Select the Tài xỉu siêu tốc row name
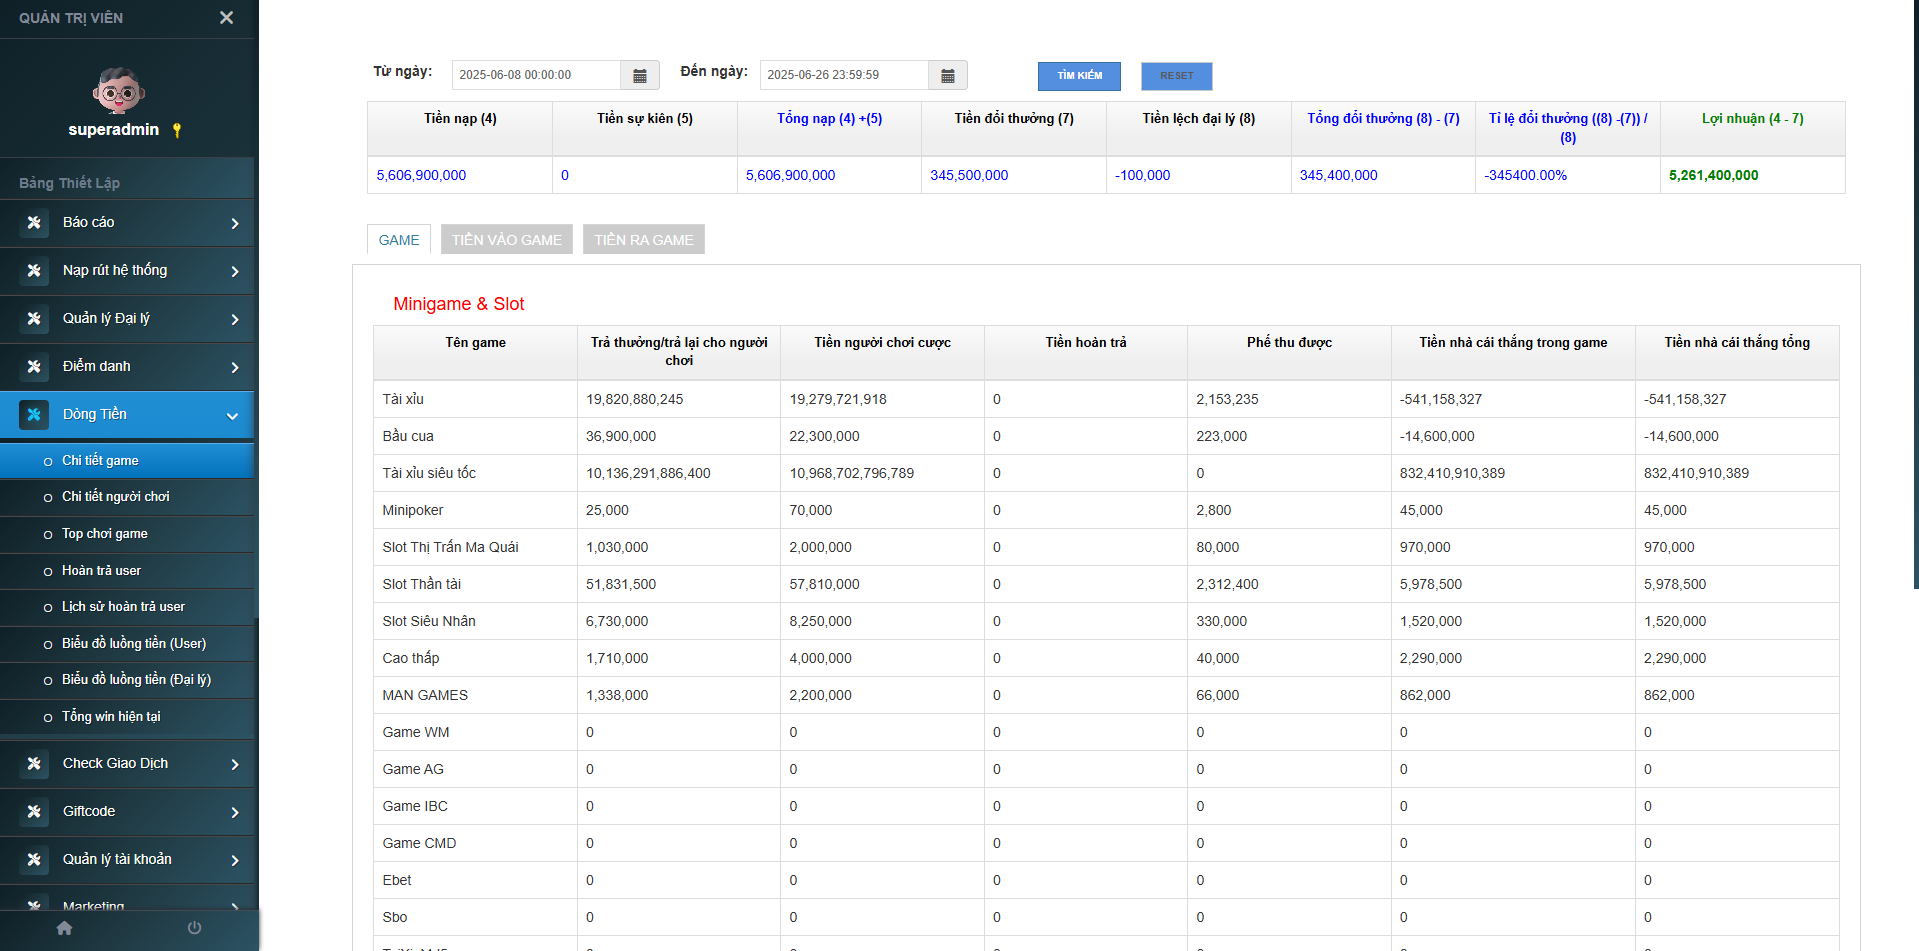The width and height of the screenshot is (1919, 951). pos(429,474)
